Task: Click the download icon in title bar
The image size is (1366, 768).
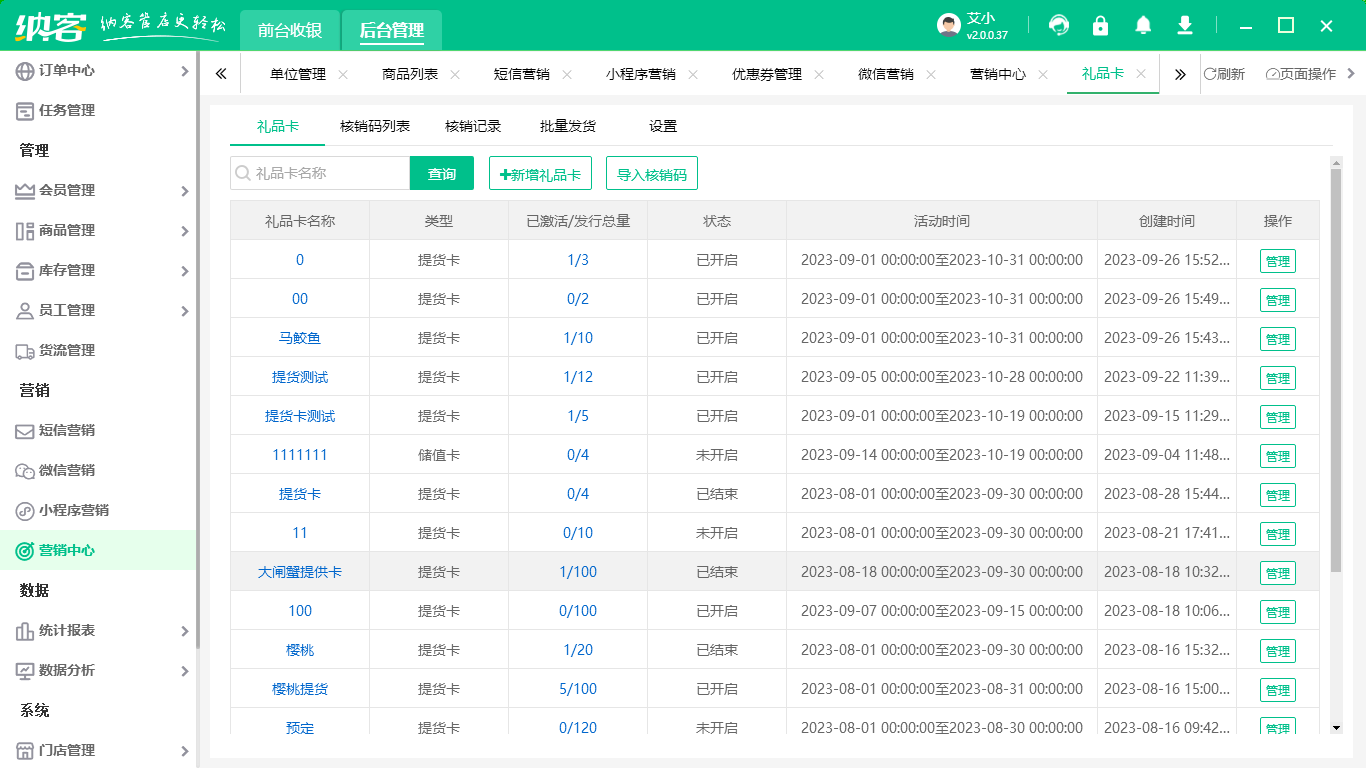Action: [1185, 26]
